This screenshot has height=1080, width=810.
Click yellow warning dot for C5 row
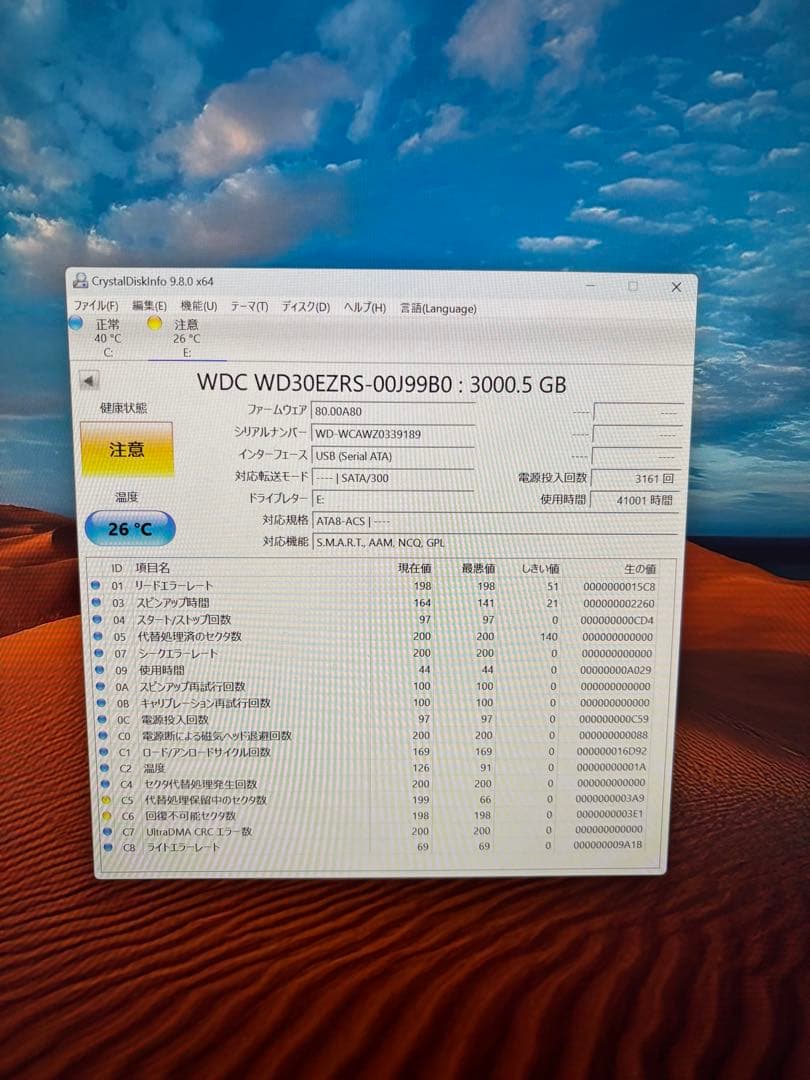[x=105, y=800]
